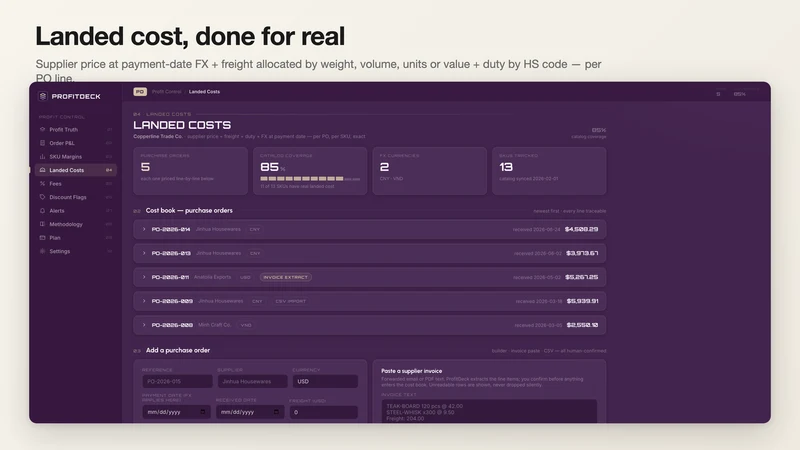Click the FX Currencies stat card
The height and width of the screenshot is (450, 800).
430,171
